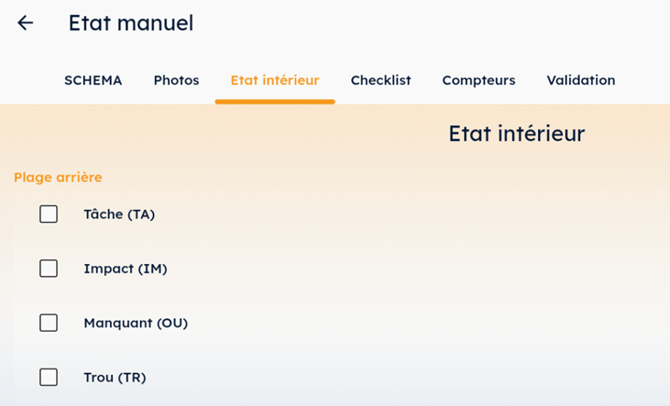
Task: Click the large "Etat intérieur" heading
Action: 516,134
